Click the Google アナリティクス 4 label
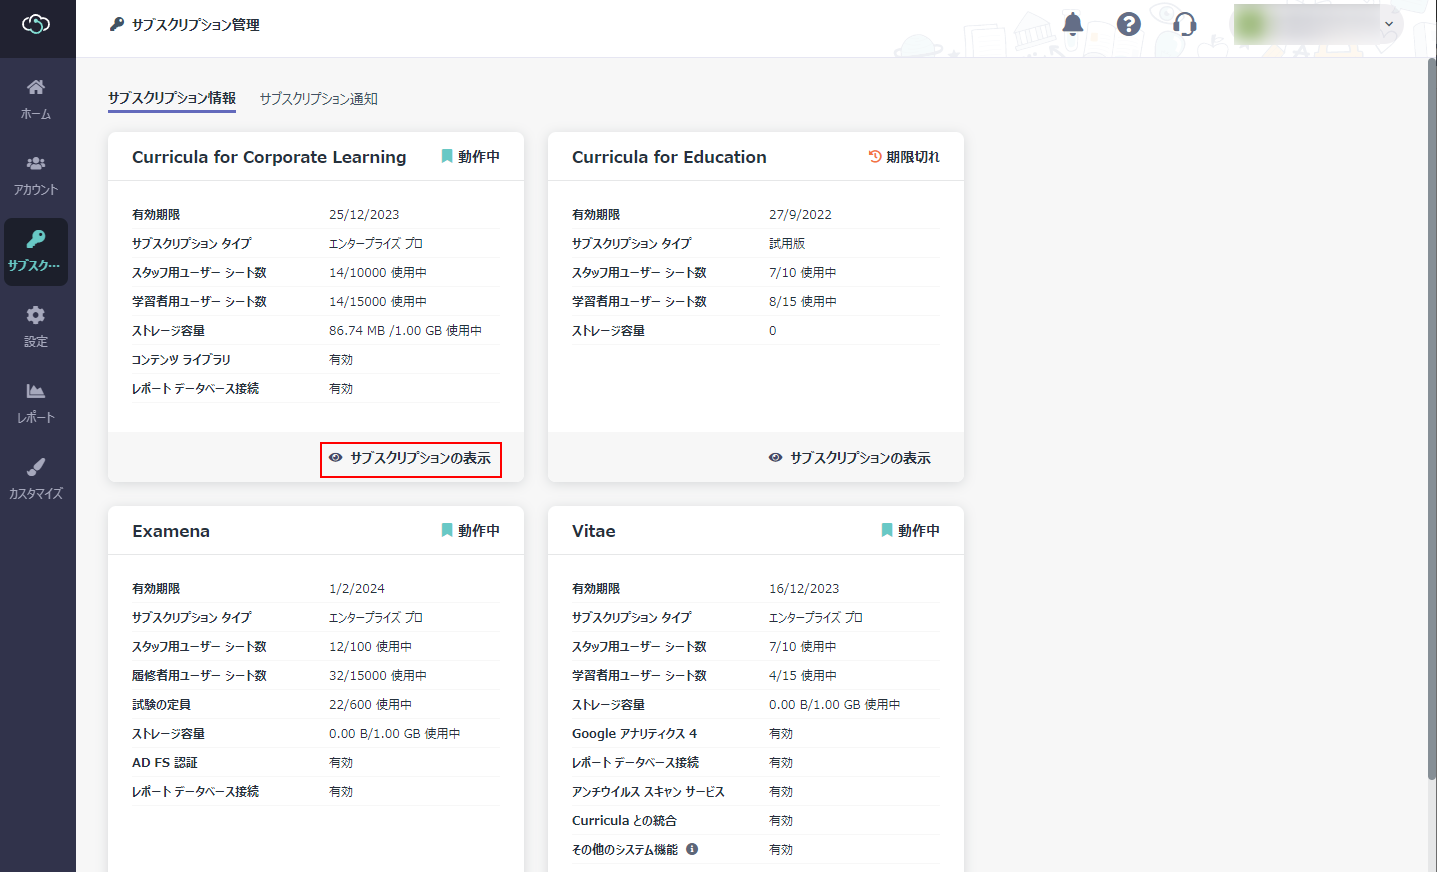Viewport: 1437px width, 872px height. (x=635, y=733)
